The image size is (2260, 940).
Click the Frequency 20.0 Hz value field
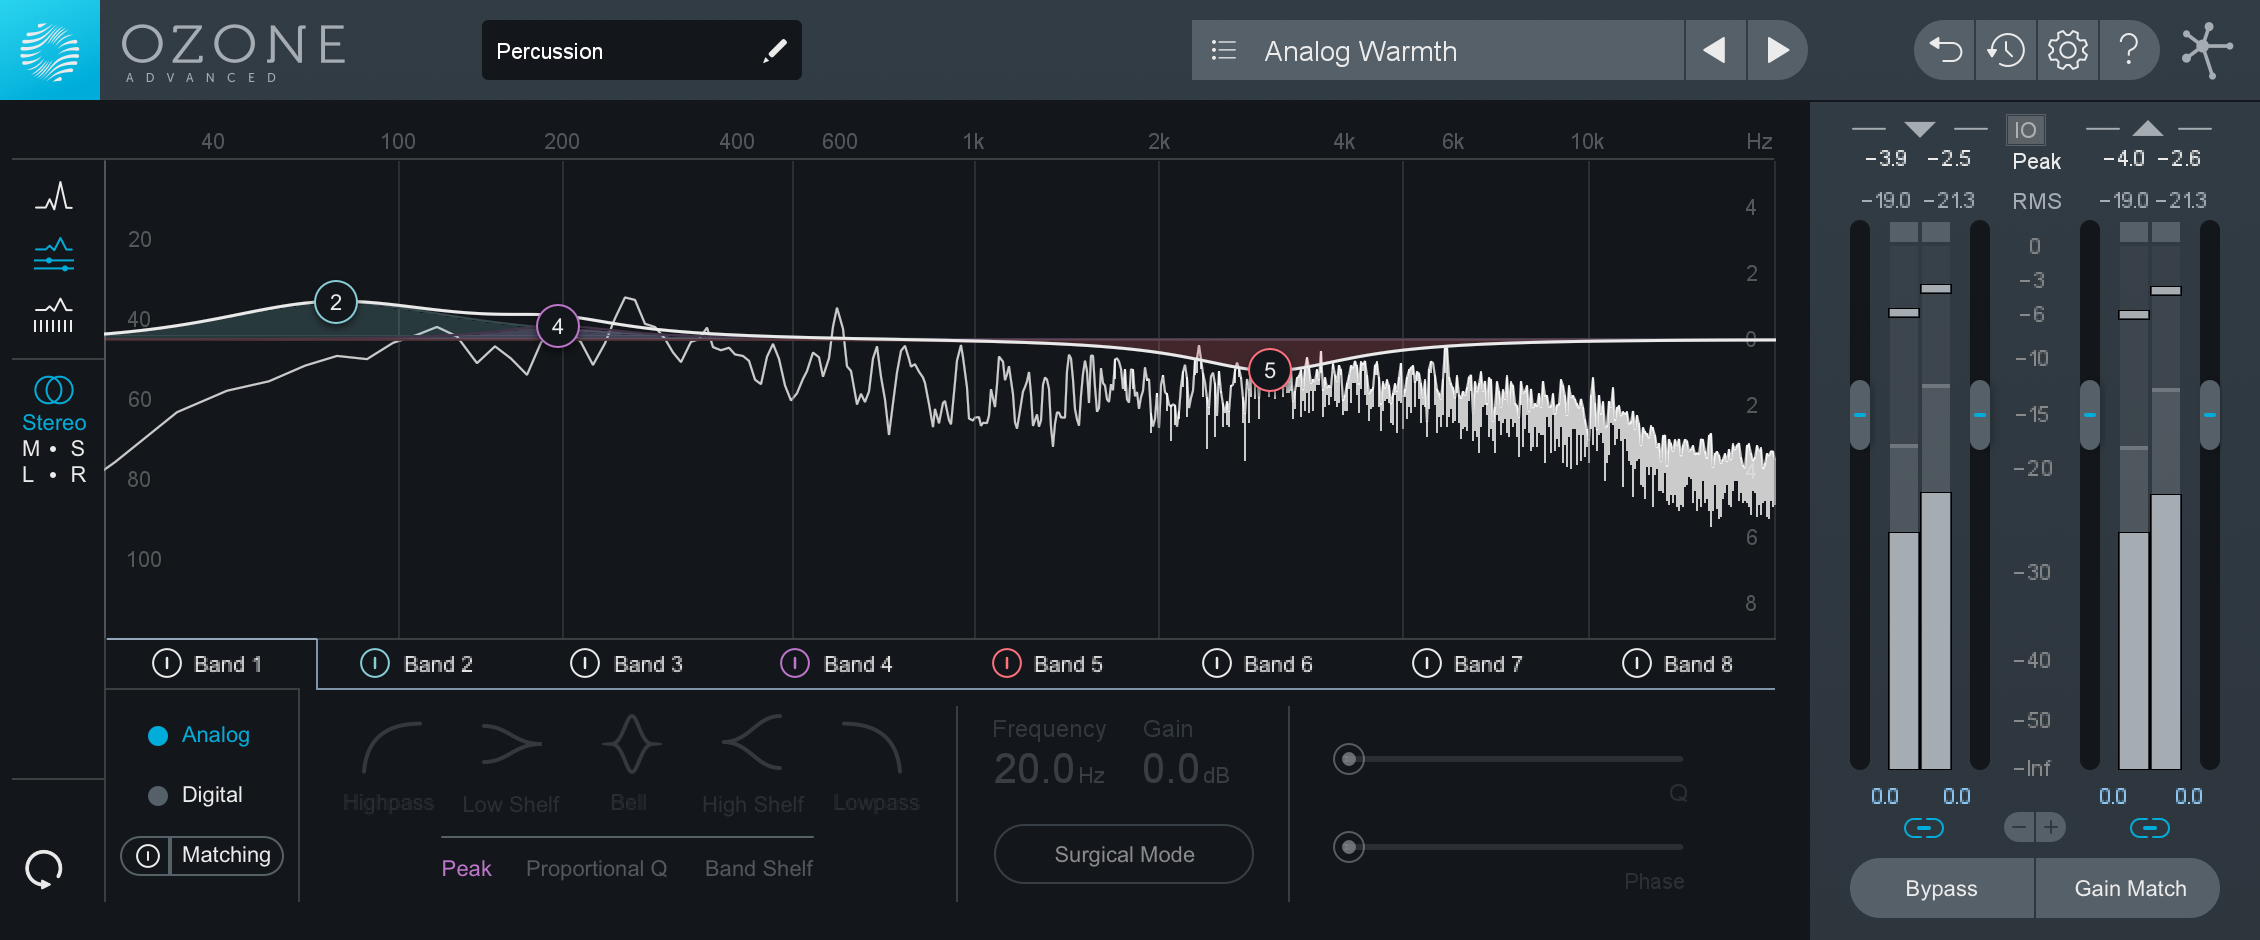click(x=1049, y=769)
